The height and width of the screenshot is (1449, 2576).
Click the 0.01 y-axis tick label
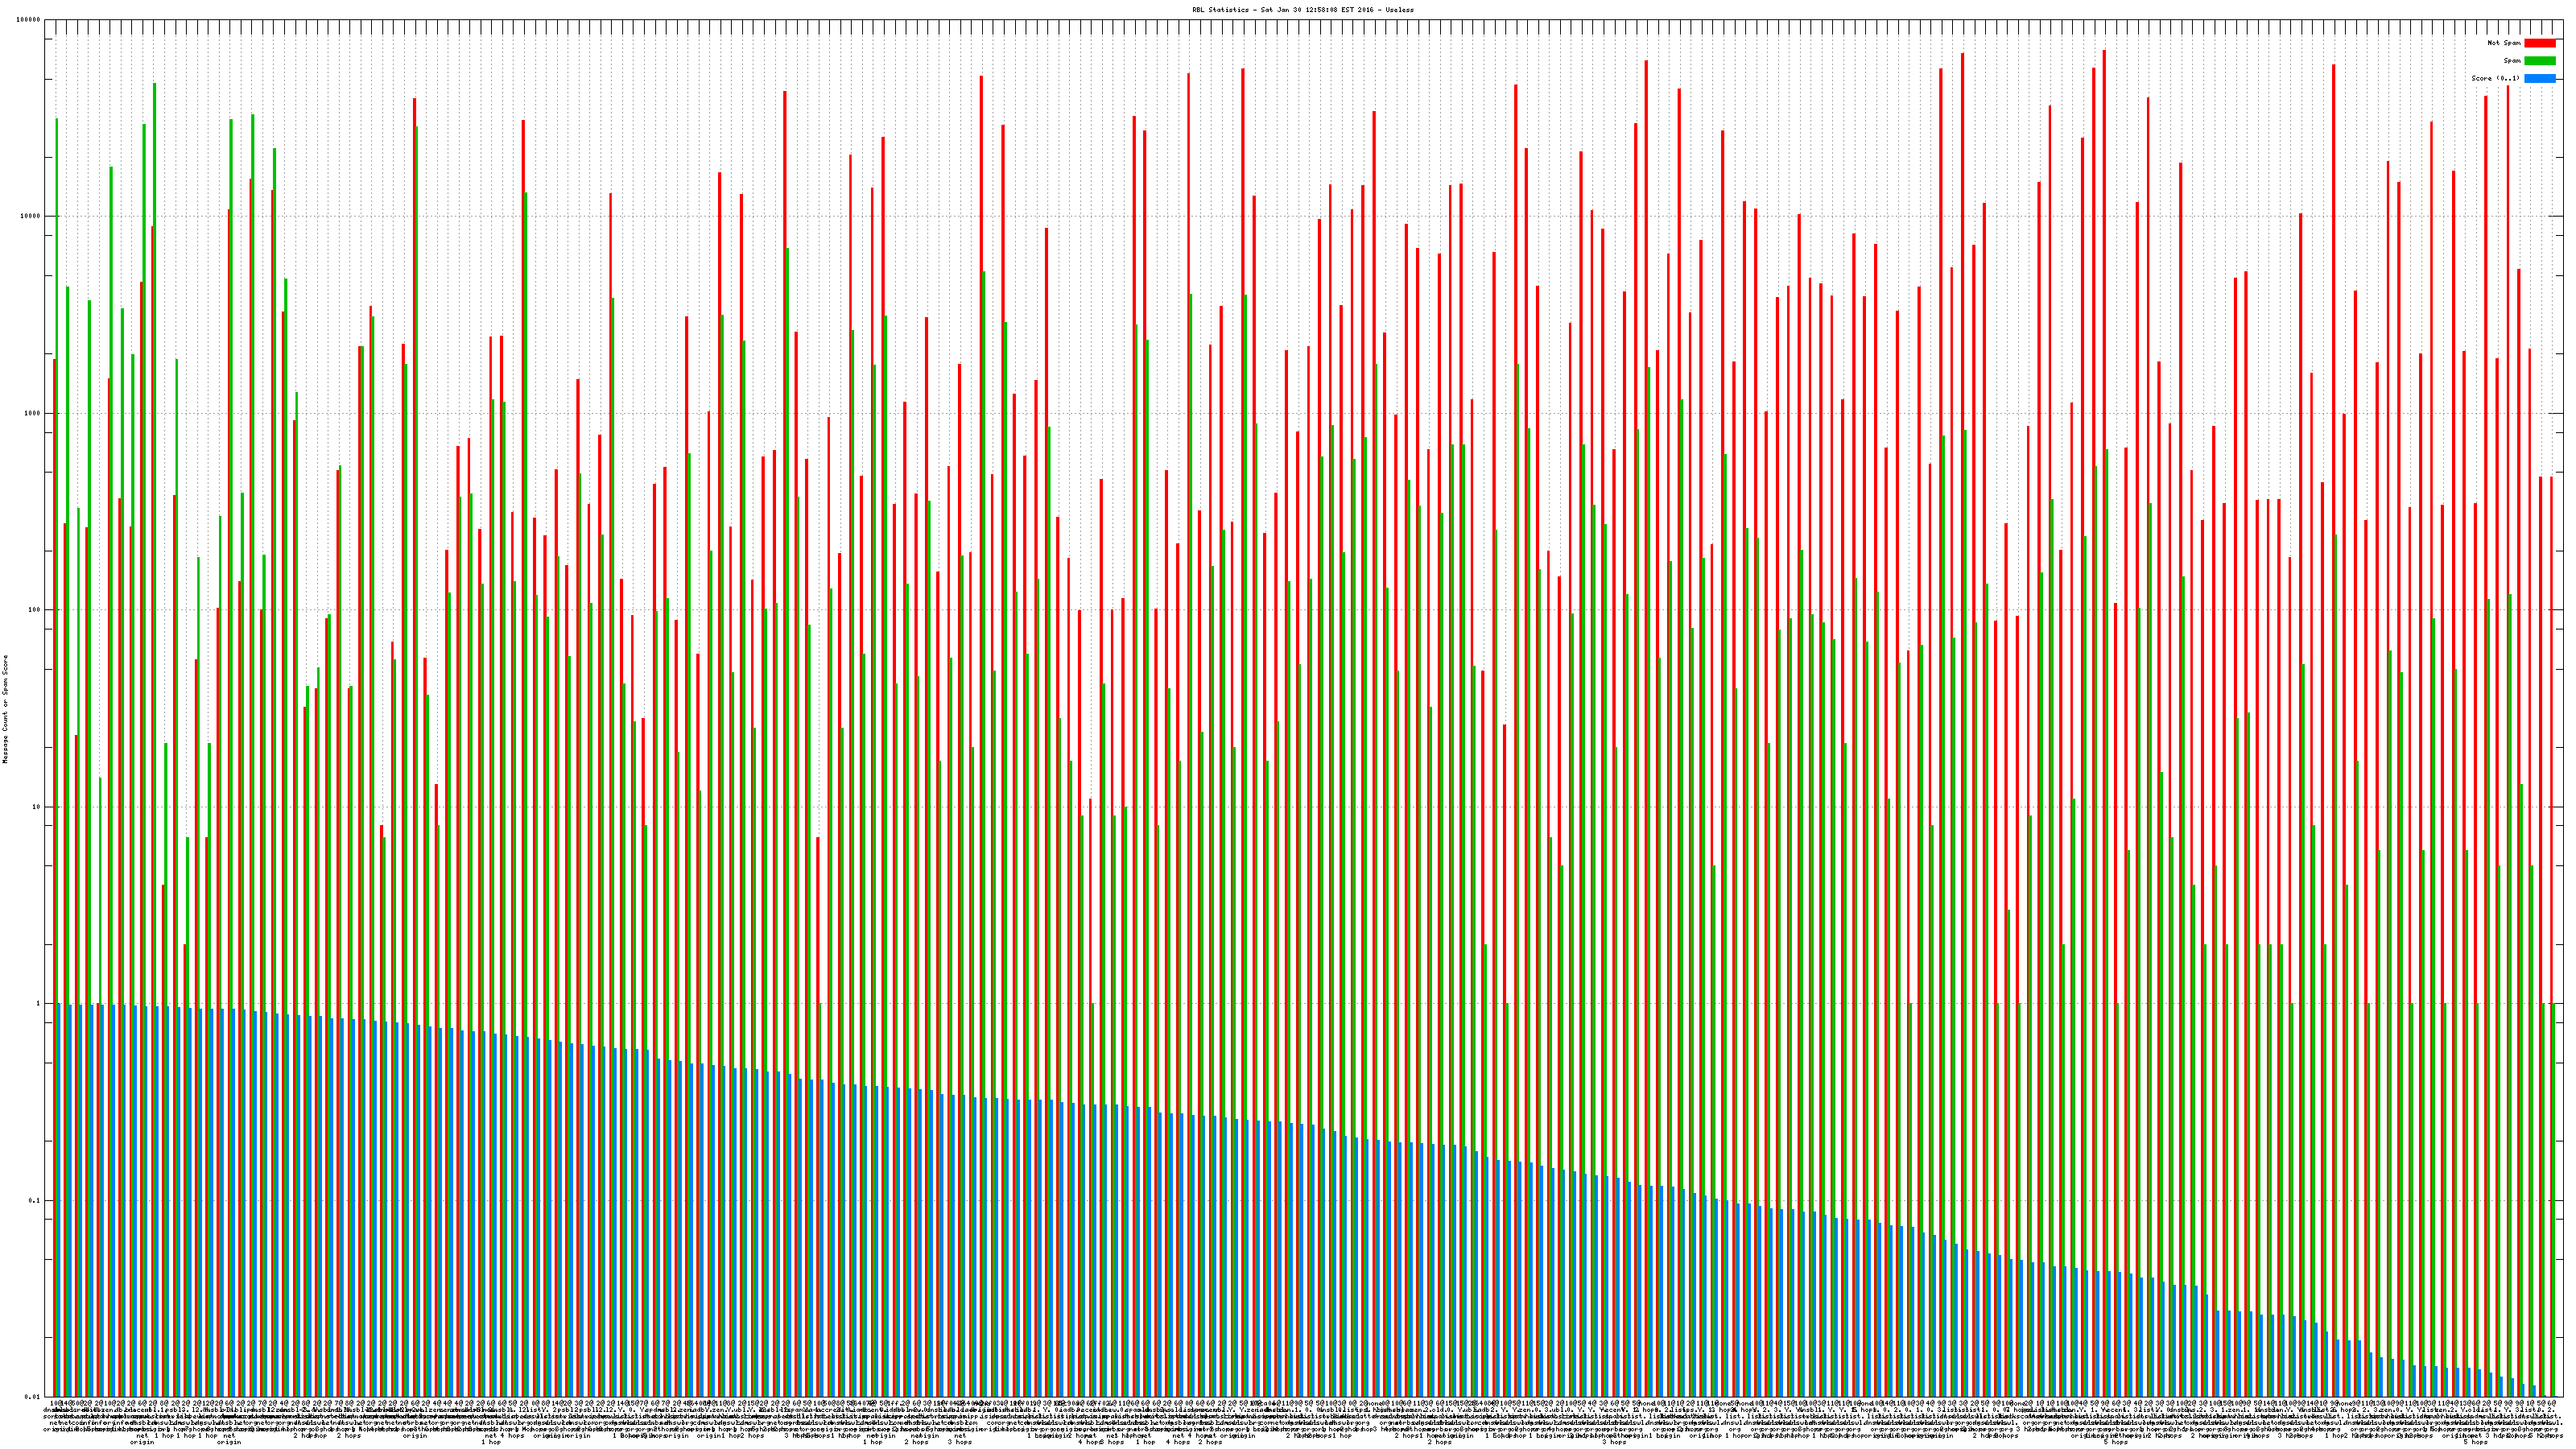coord(33,1397)
